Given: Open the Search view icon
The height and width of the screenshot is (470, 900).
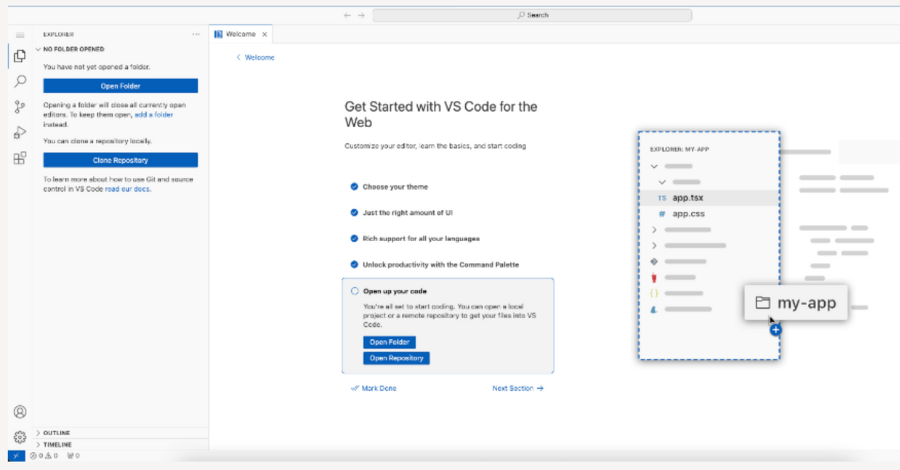Looking at the screenshot, I should pos(20,81).
